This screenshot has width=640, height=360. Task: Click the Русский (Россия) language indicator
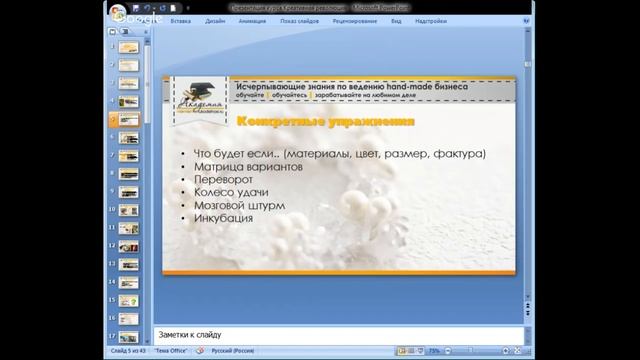(x=233, y=351)
